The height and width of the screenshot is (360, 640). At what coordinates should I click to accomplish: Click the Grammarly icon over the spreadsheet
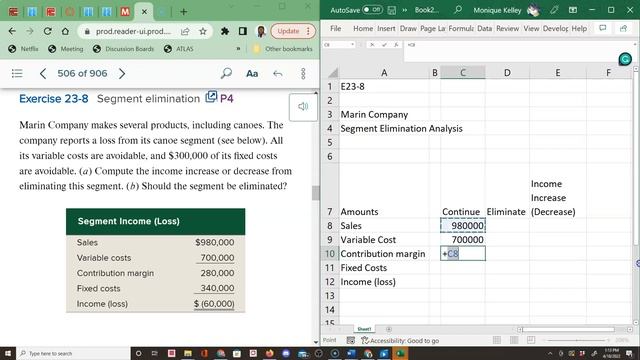coord(625,60)
